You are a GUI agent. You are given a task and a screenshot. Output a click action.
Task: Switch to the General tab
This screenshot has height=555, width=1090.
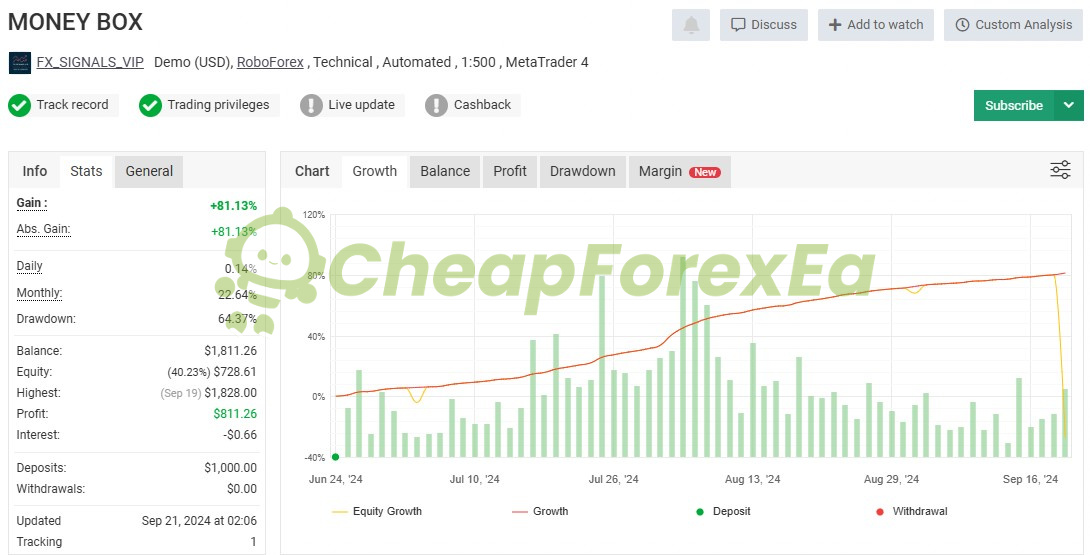pyautogui.click(x=149, y=171)
